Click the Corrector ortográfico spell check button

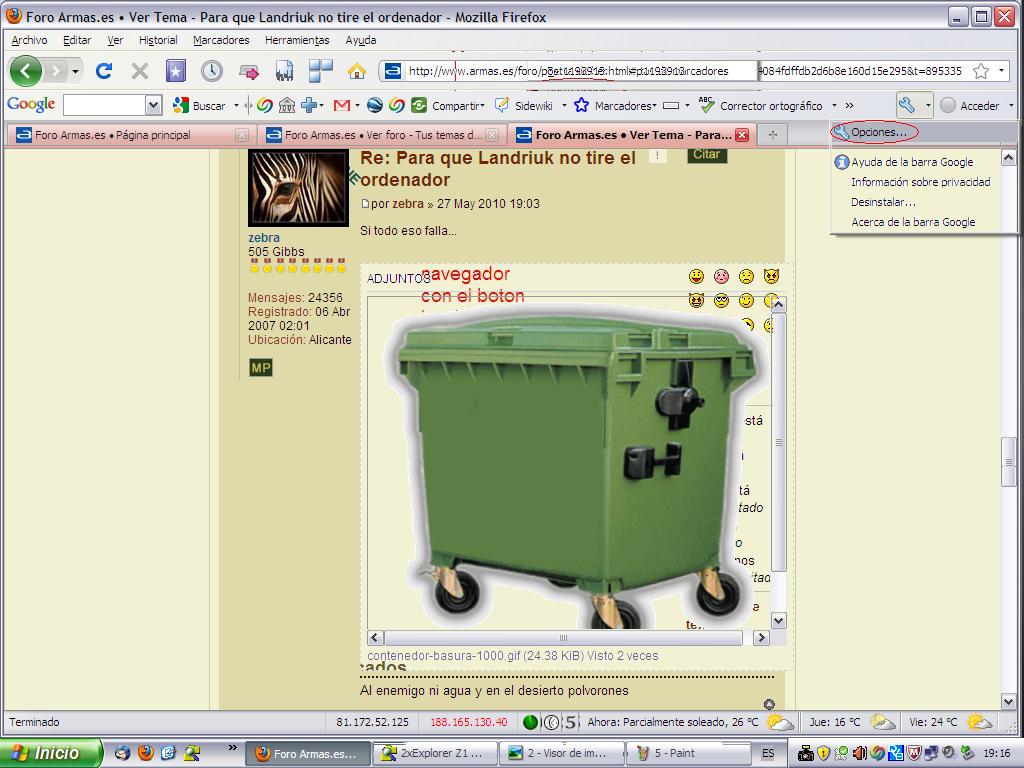pyautogui.click(x=761, y=106)
